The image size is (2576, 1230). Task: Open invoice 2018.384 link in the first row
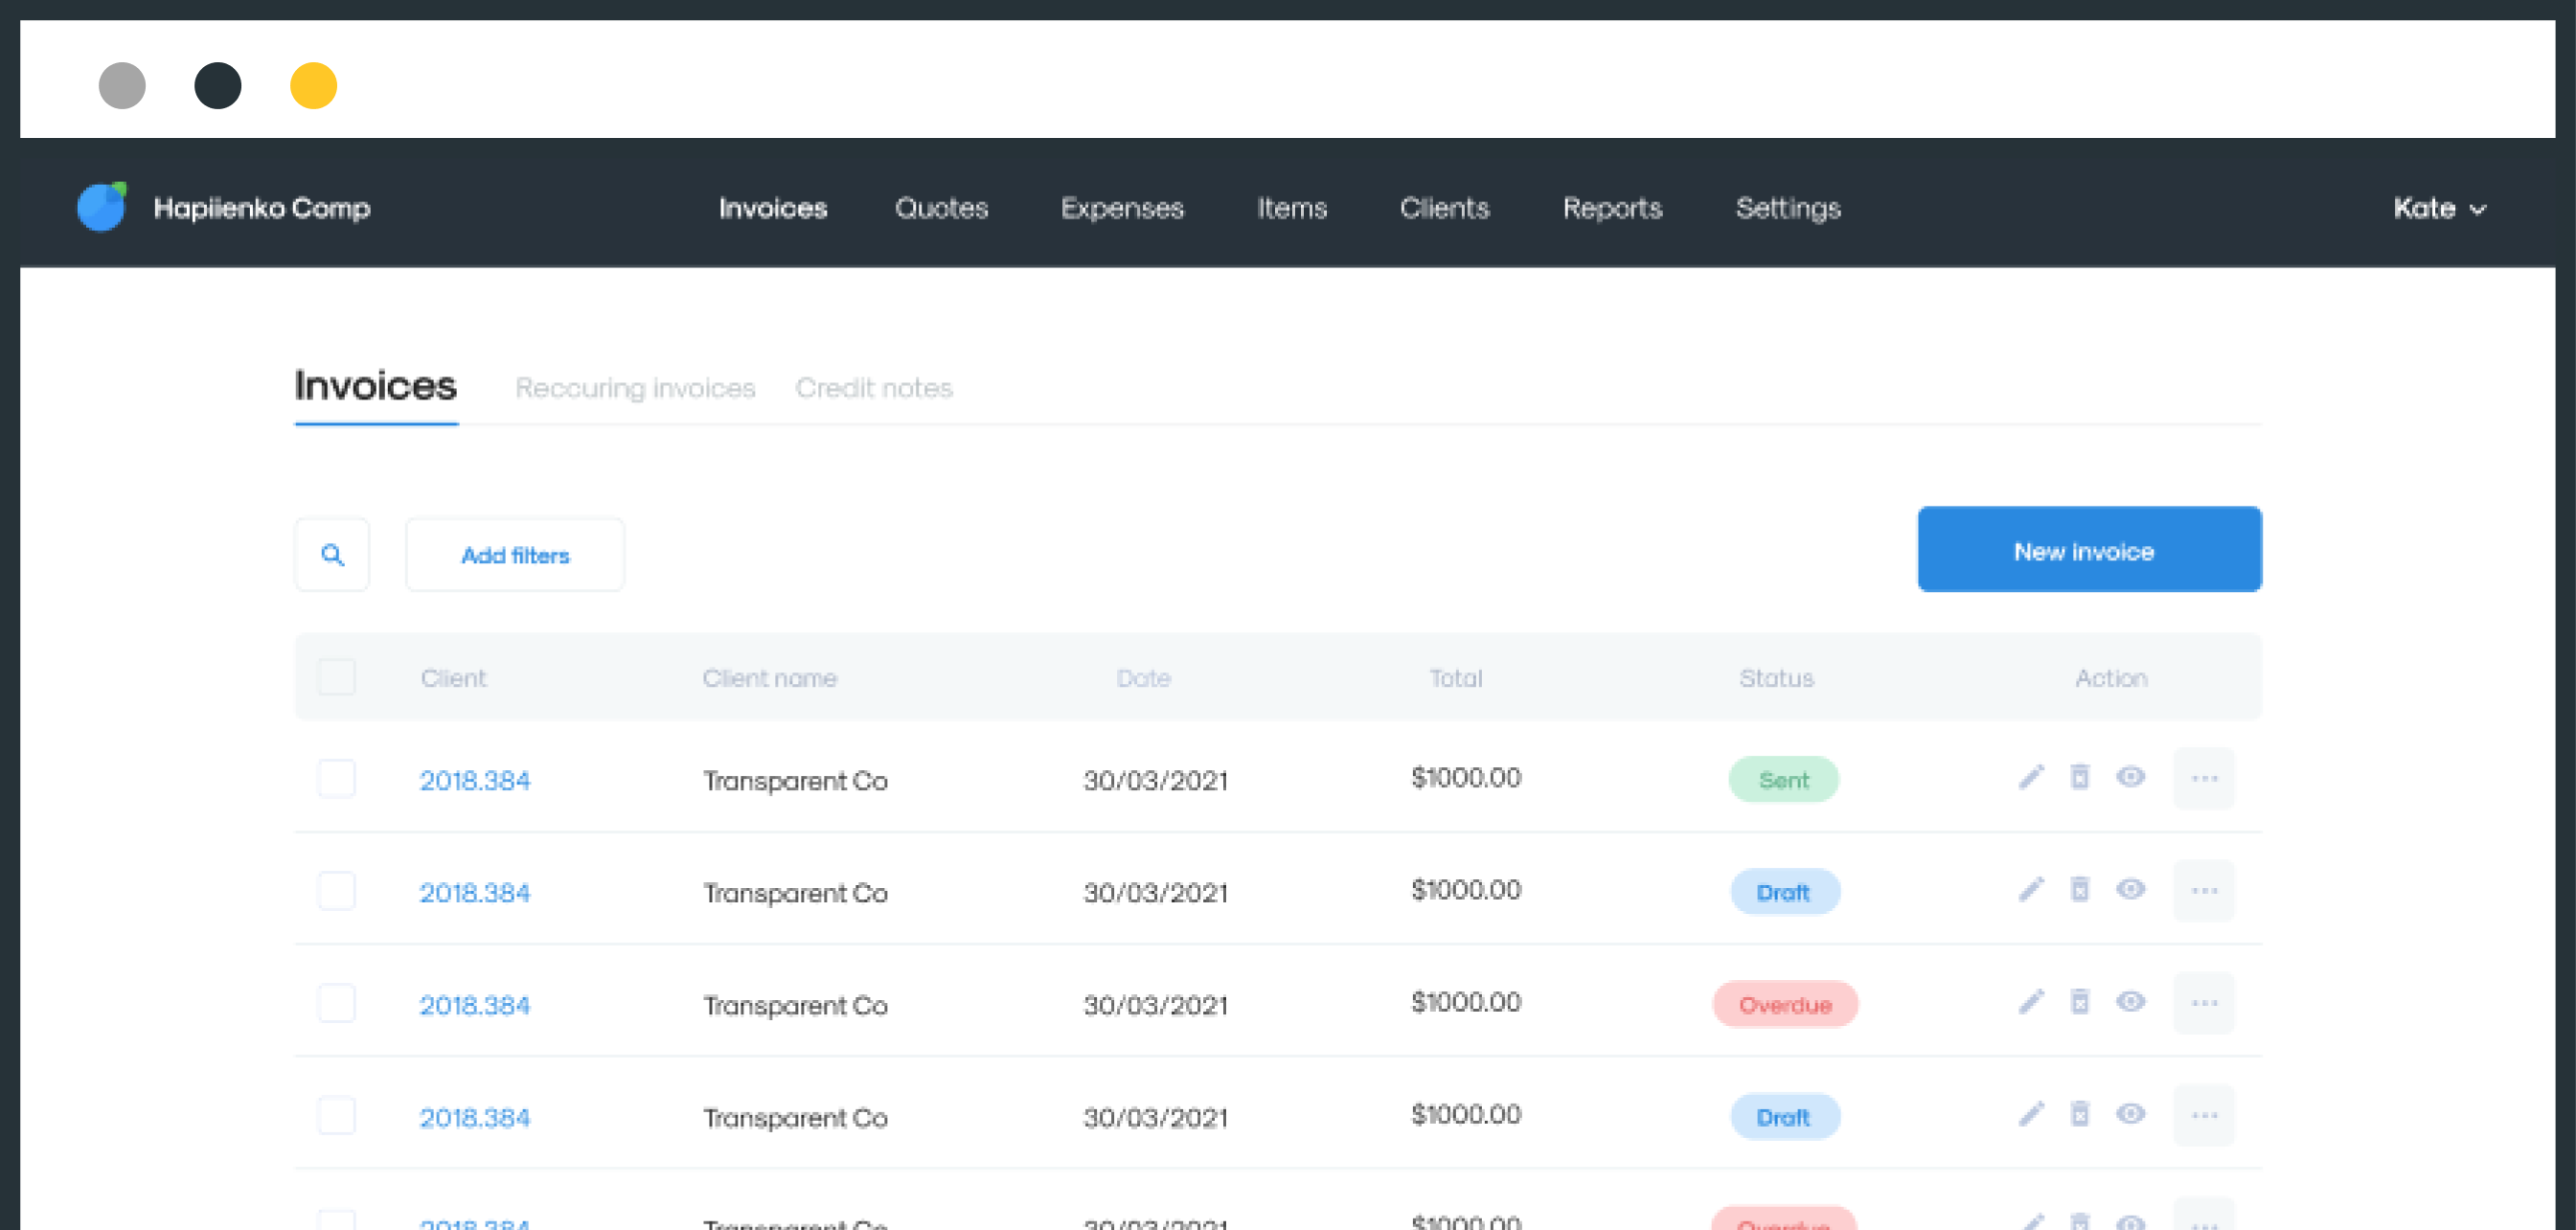[x=474, y=780]
